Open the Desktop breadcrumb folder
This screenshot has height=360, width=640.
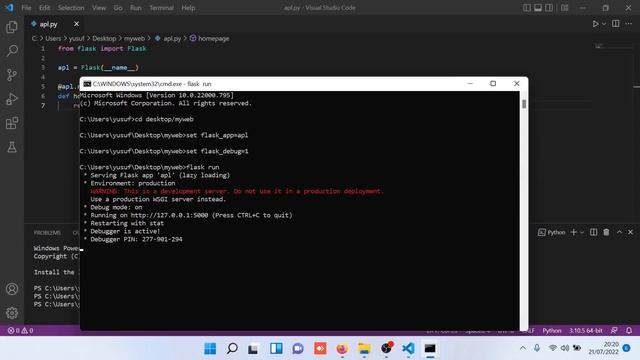104,38
